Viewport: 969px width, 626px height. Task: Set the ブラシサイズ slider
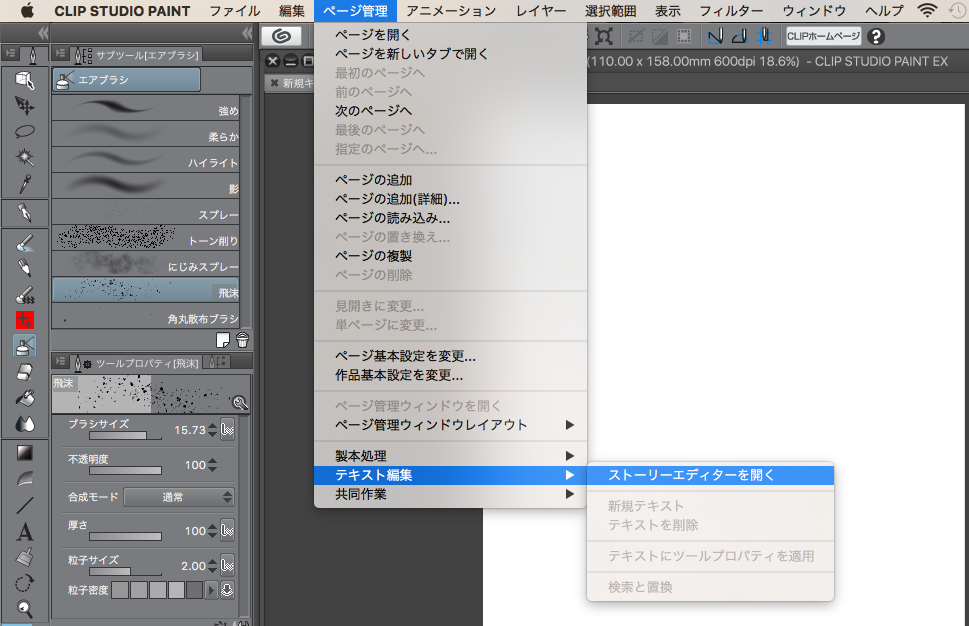pyautogui.click(x=125, y=436)
